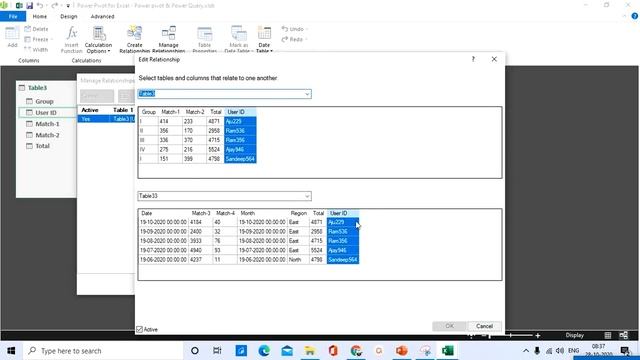The image size is (640, 360).
Task: Click the question mark in Edit Relationship dialog
Action: point(473,59)
